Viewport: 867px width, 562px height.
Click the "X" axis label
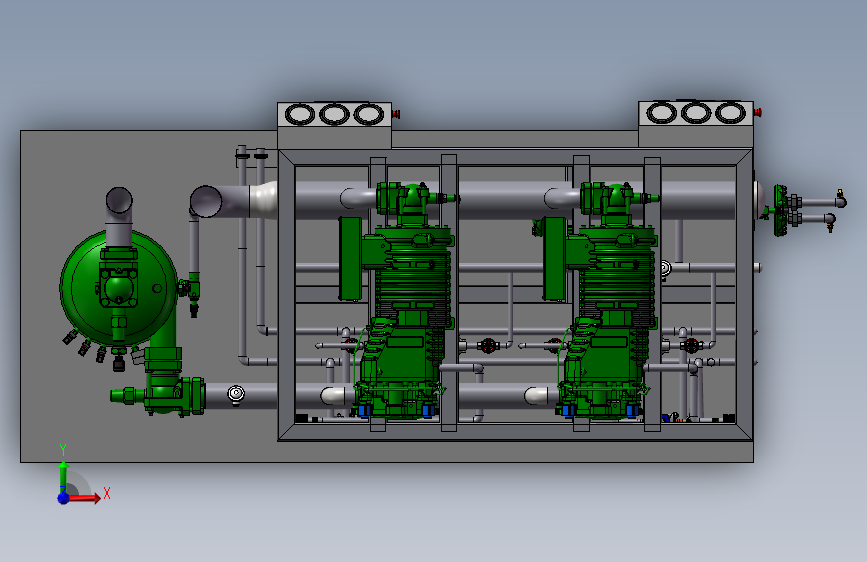coord(107,493)
